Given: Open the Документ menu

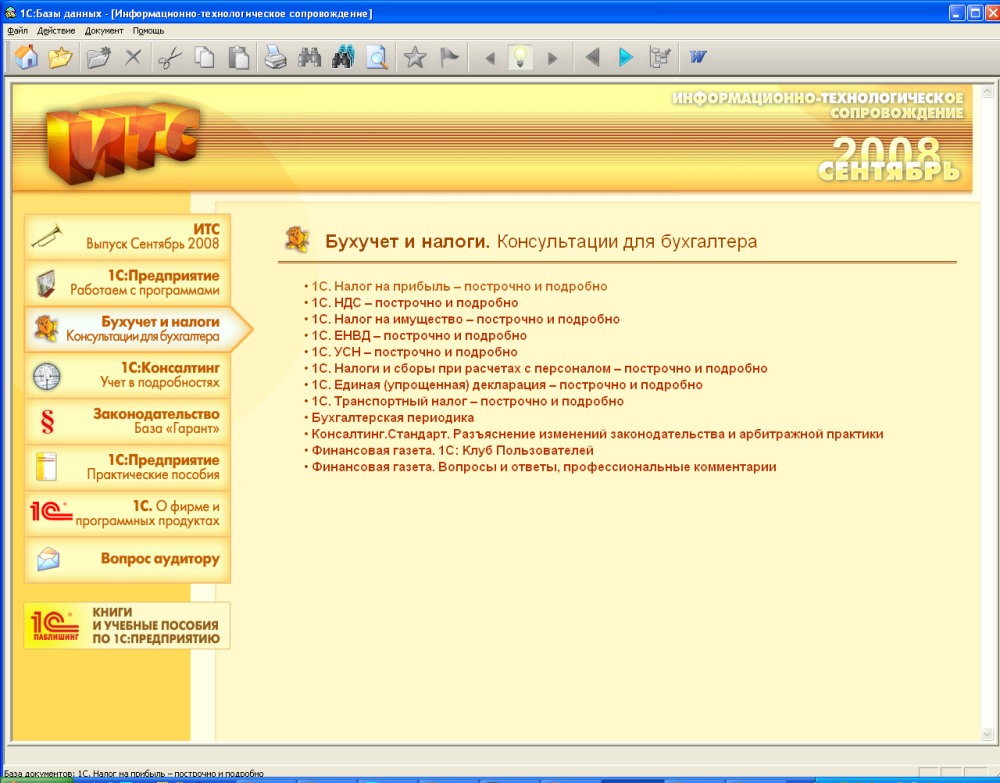Looking at the screenshot, I should [104, 31].
